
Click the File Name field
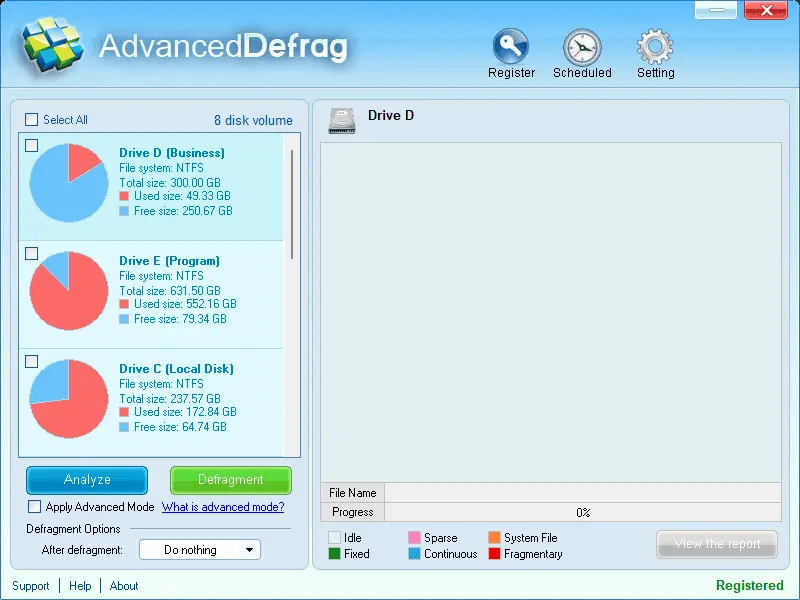pos(583,493)
